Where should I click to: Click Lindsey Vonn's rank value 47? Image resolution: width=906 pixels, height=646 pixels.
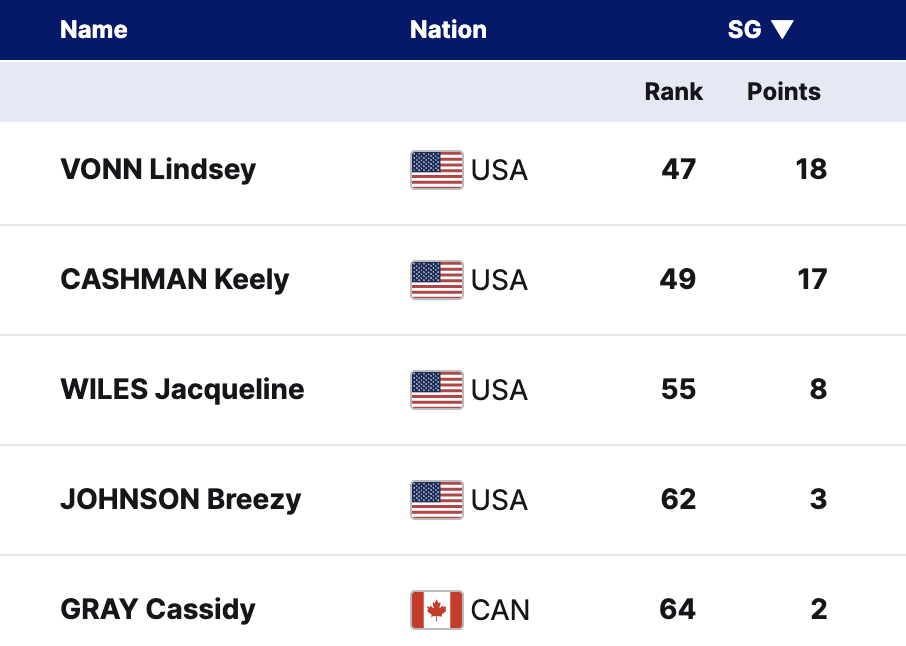coord(678,169)
